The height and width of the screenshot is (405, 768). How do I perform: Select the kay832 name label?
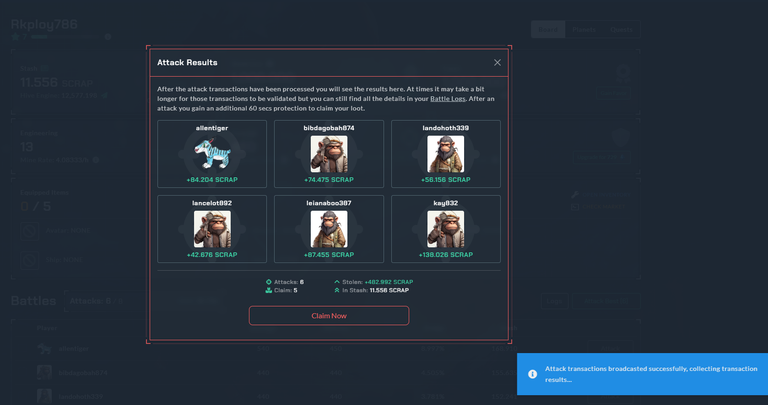446,203
